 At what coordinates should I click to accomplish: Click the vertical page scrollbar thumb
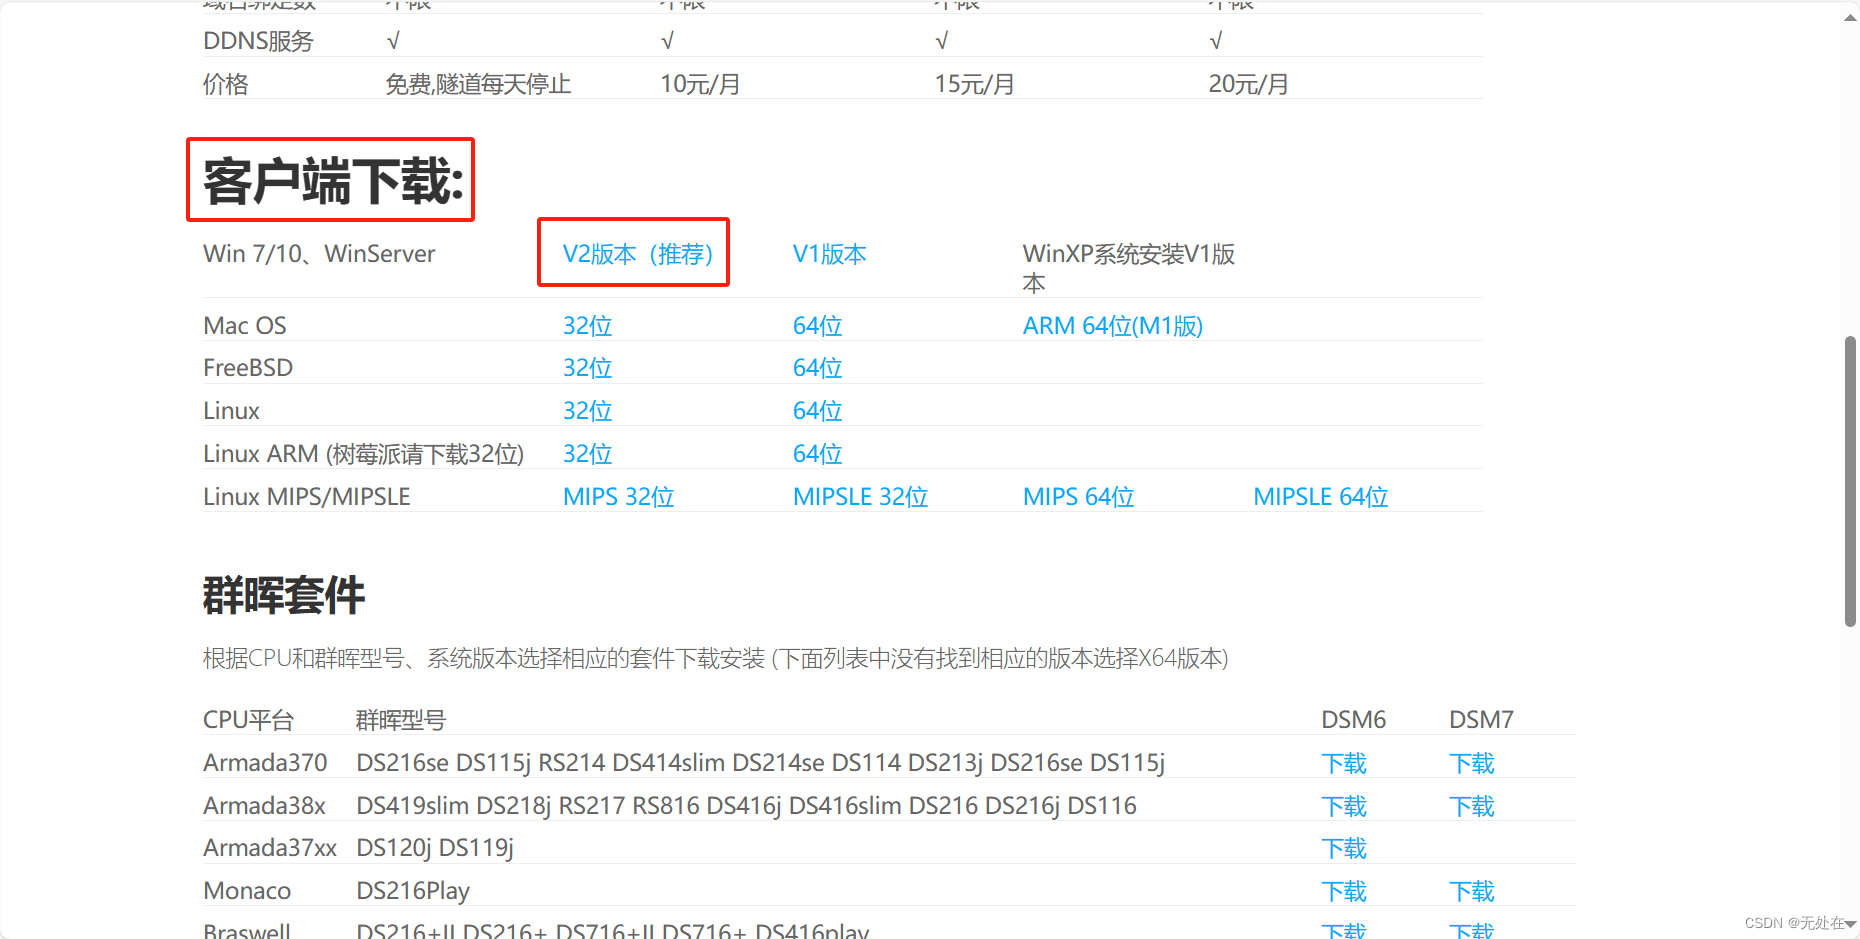click(x=1850, y=482)
